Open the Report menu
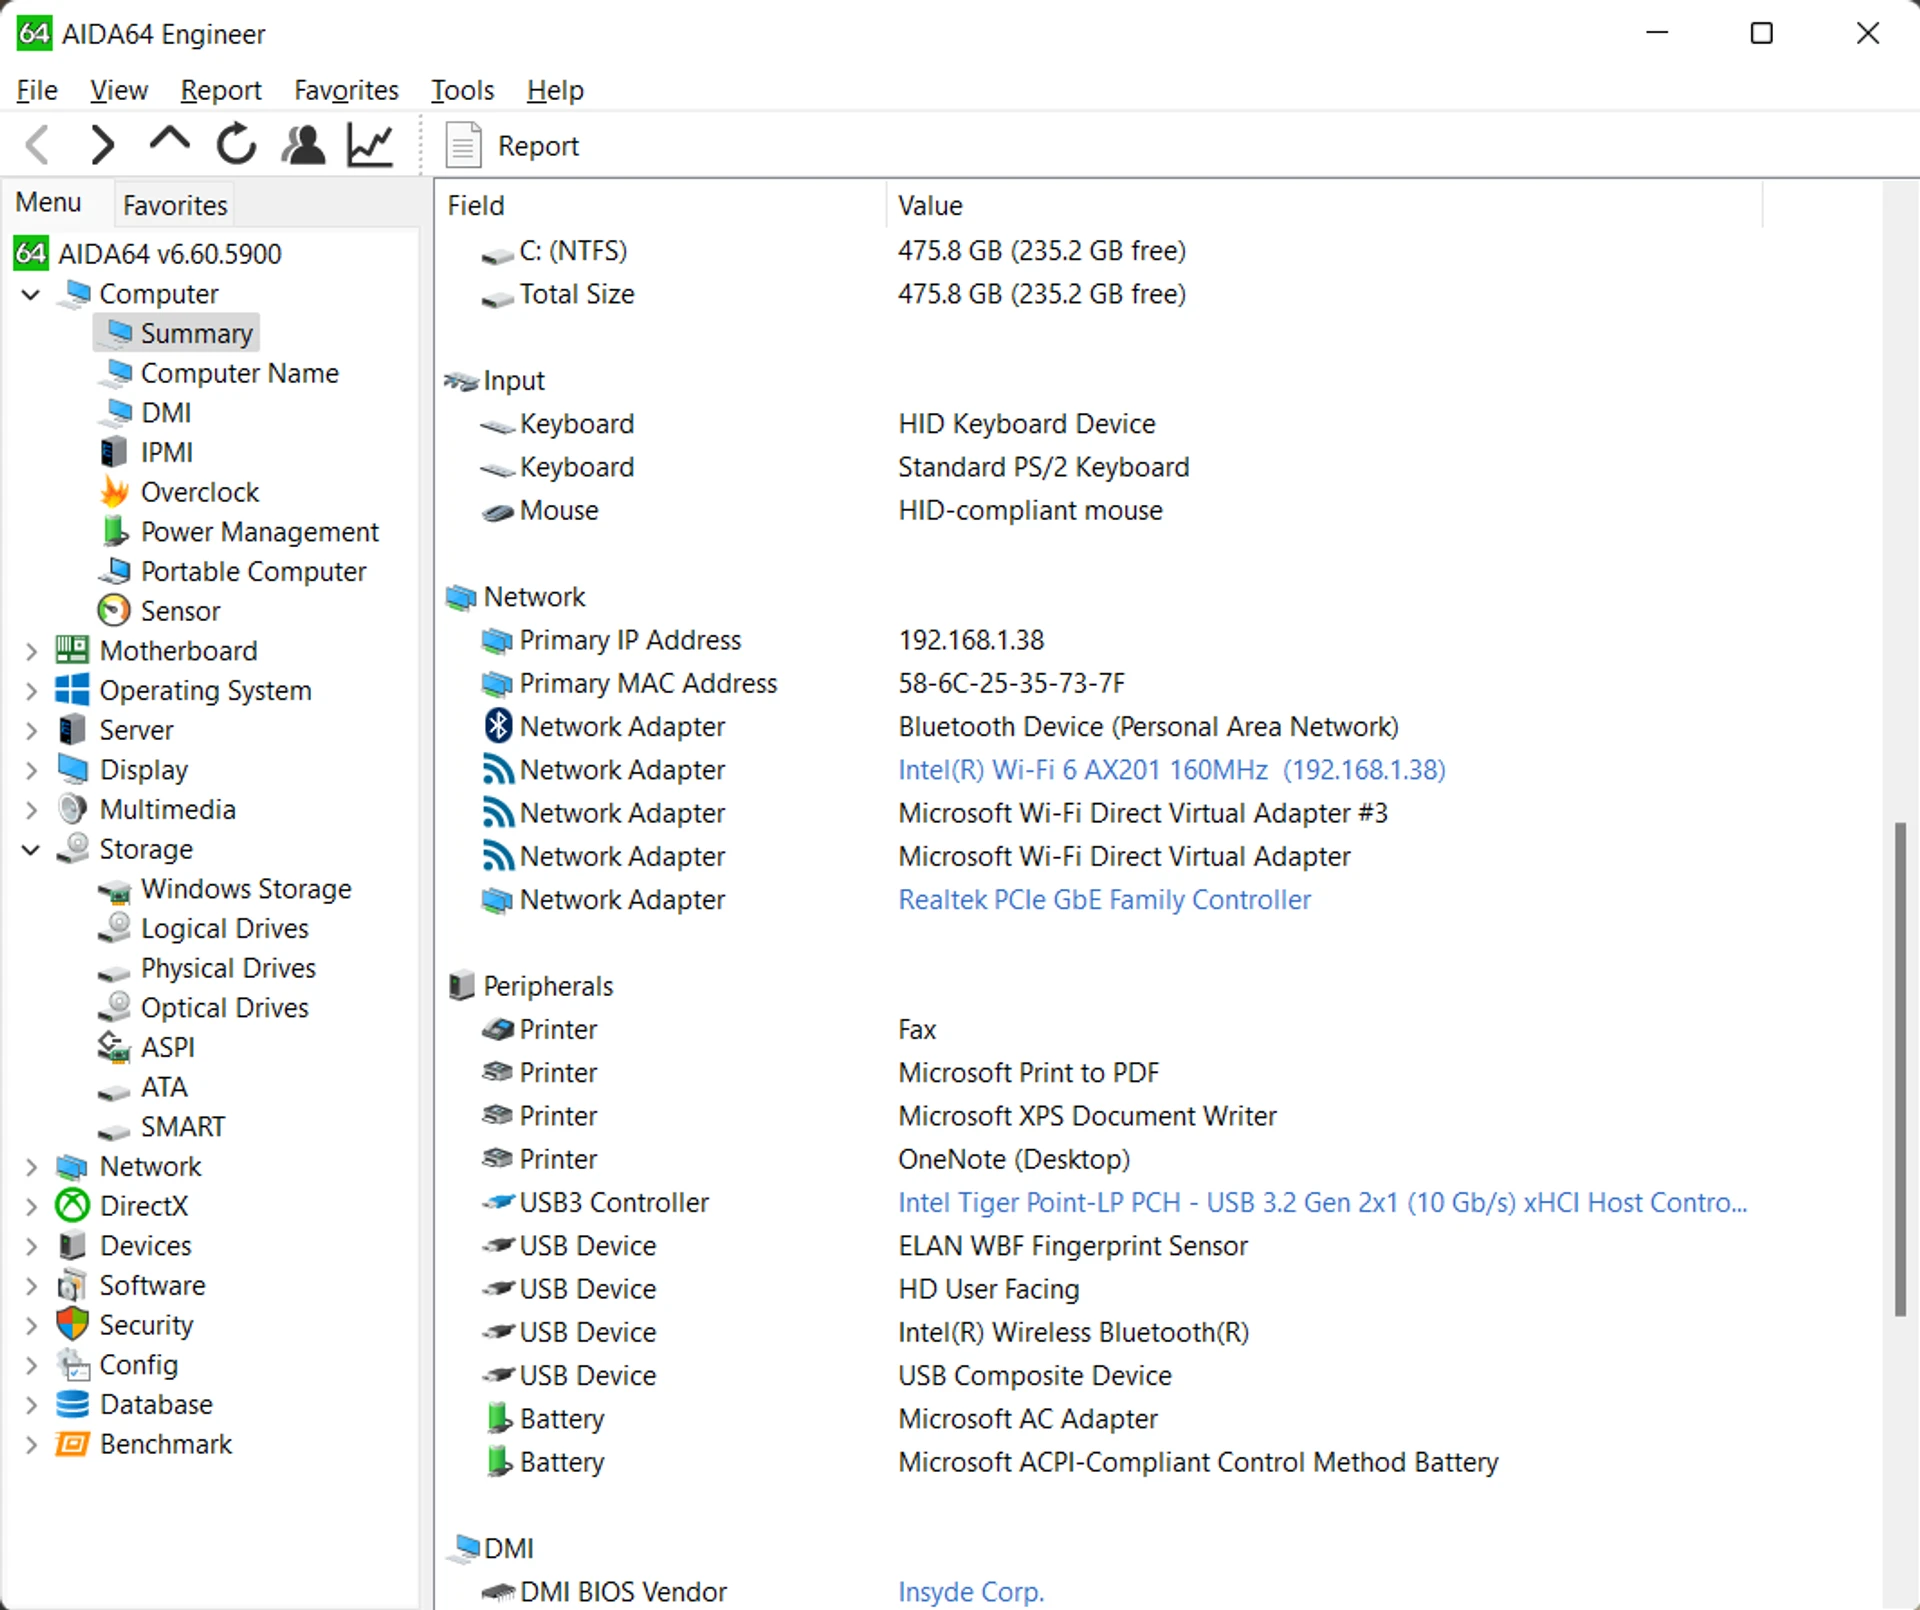 click(x=221, y=90)
